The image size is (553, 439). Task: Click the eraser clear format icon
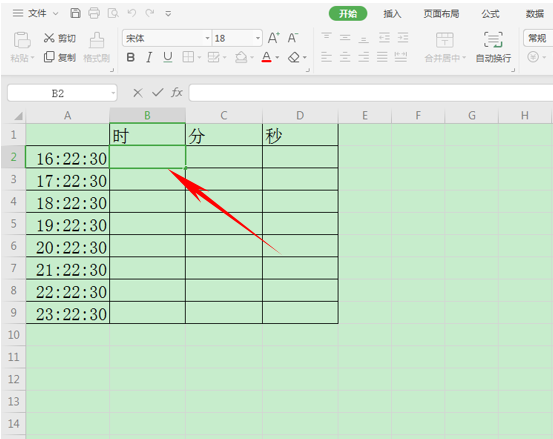[294, 57]
